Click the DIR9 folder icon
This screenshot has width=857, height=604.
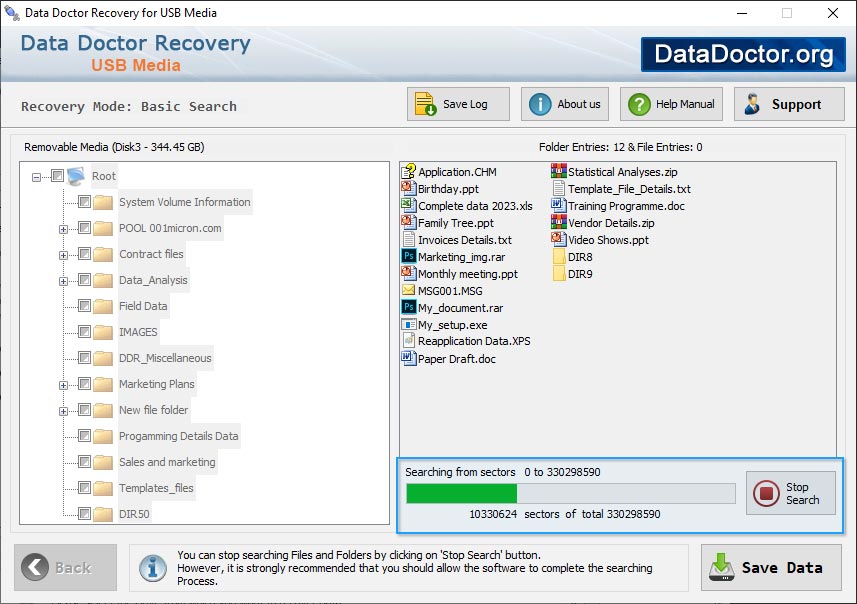click(x=559, y=273)
